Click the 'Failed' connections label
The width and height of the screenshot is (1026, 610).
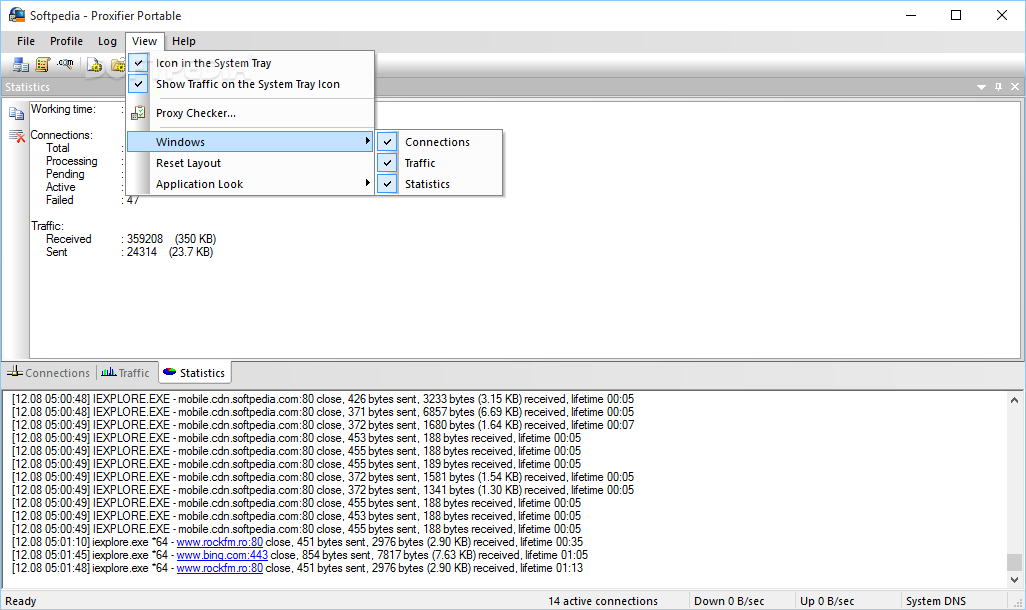(60, 200)
